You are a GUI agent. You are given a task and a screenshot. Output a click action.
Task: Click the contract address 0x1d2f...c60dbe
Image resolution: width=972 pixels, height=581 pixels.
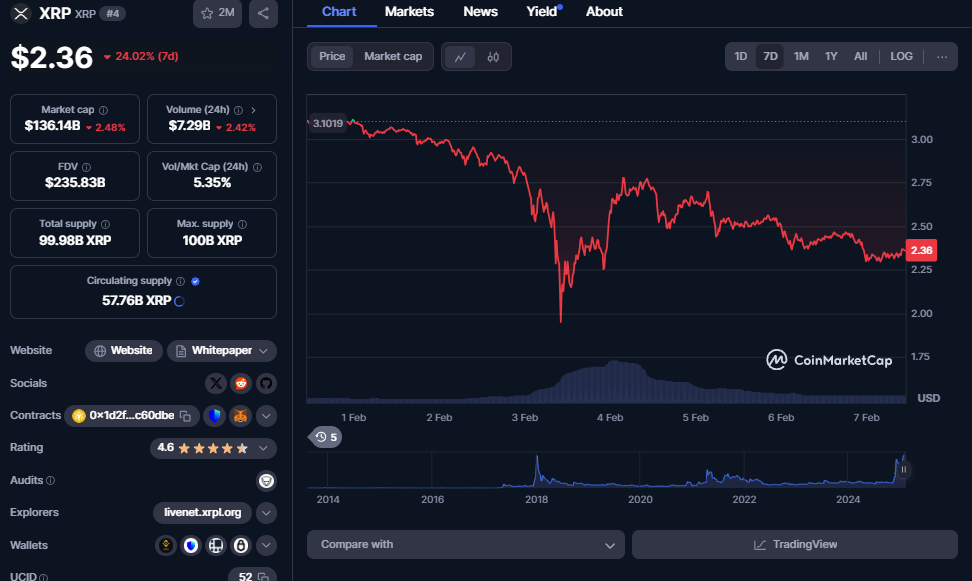(131, 415)
